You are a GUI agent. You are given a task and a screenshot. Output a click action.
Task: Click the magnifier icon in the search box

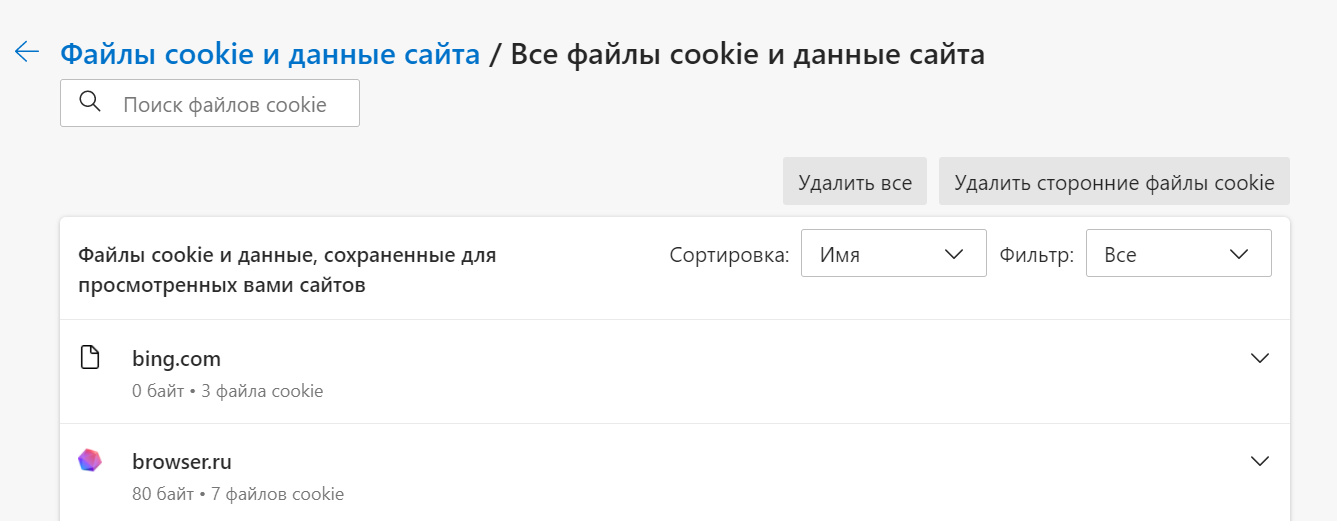coord(90,103)
